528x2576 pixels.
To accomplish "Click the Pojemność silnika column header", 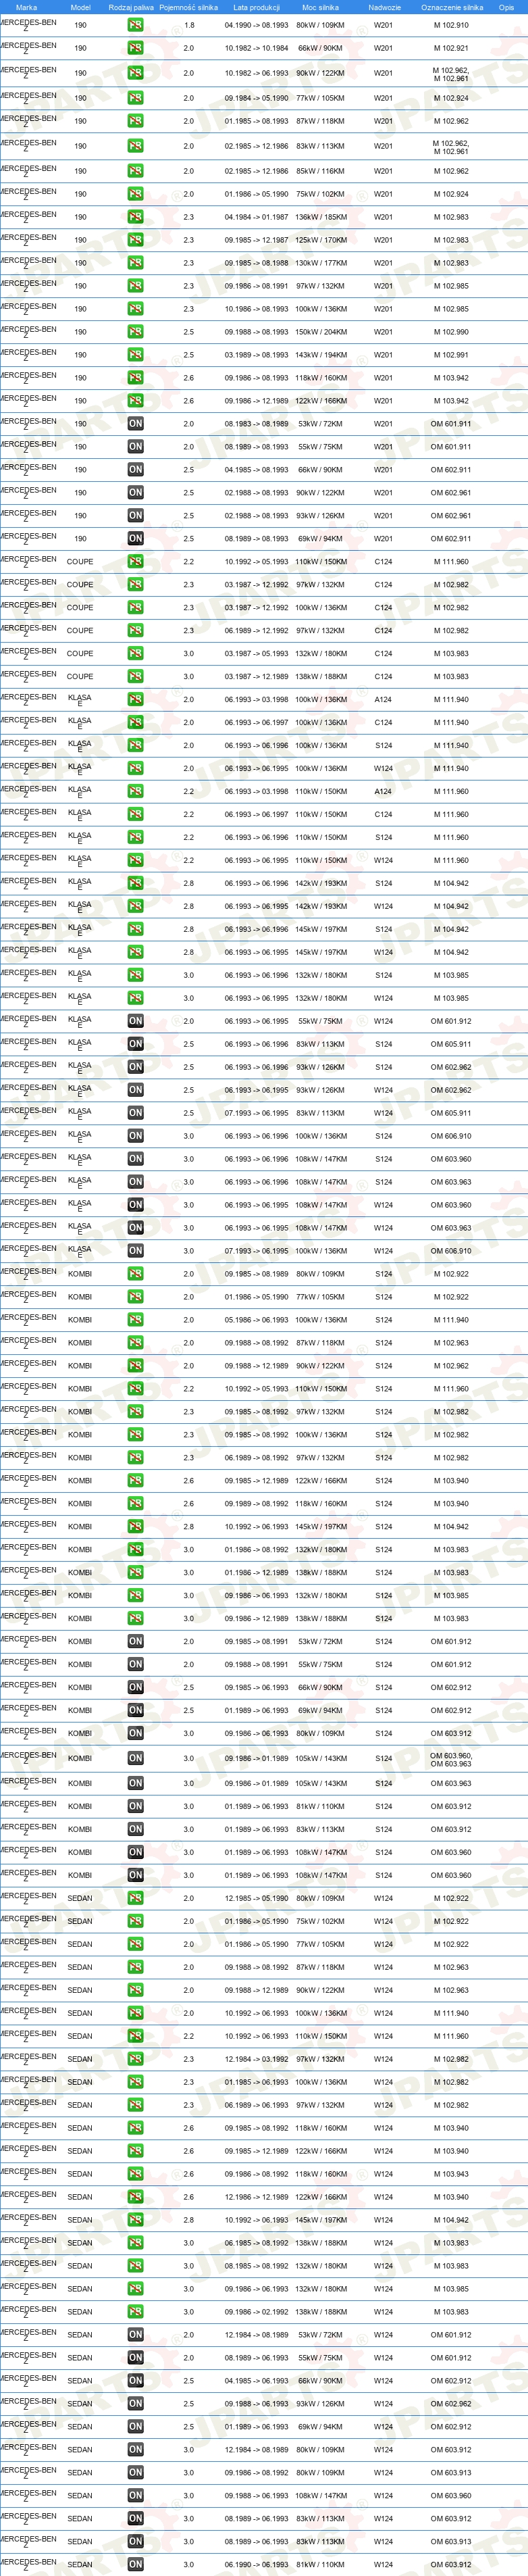I will [x=188, y=7].
